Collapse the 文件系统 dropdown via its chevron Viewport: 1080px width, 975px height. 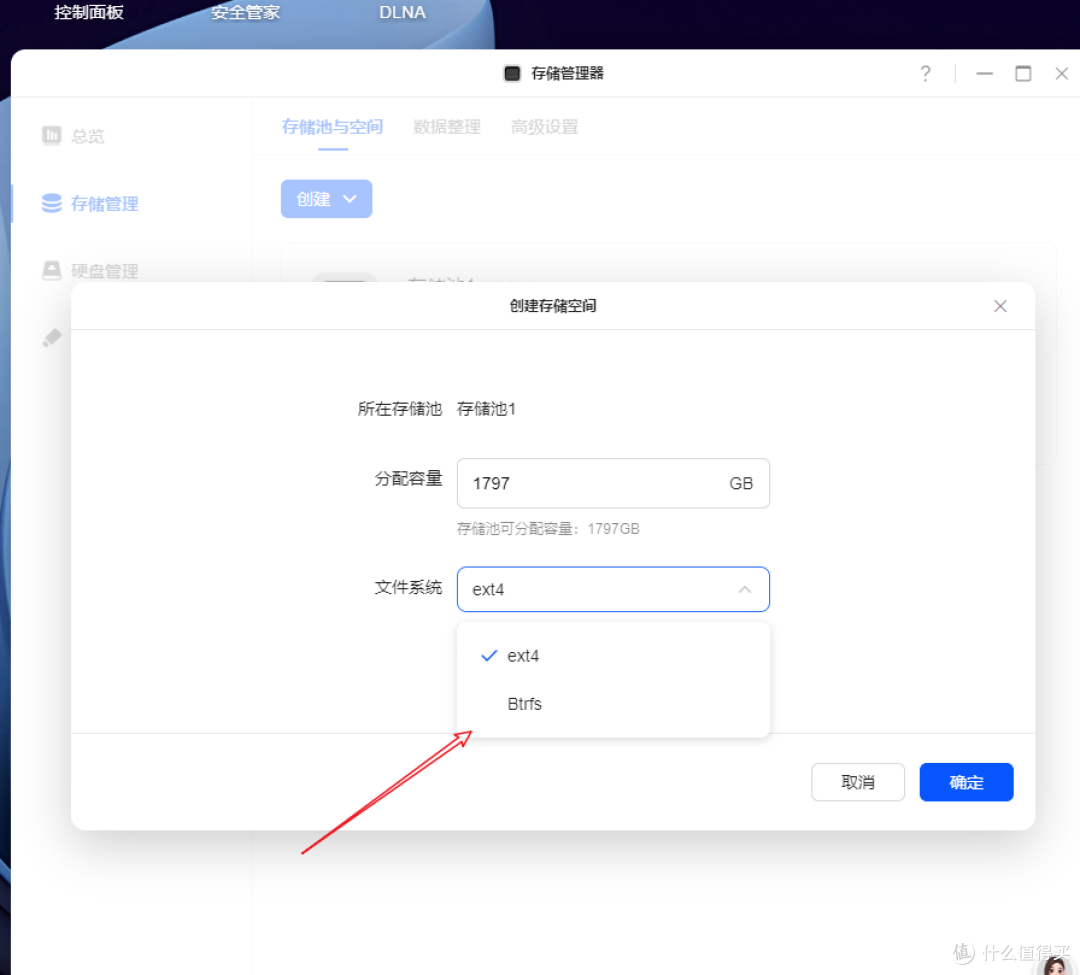pos(745,589)
